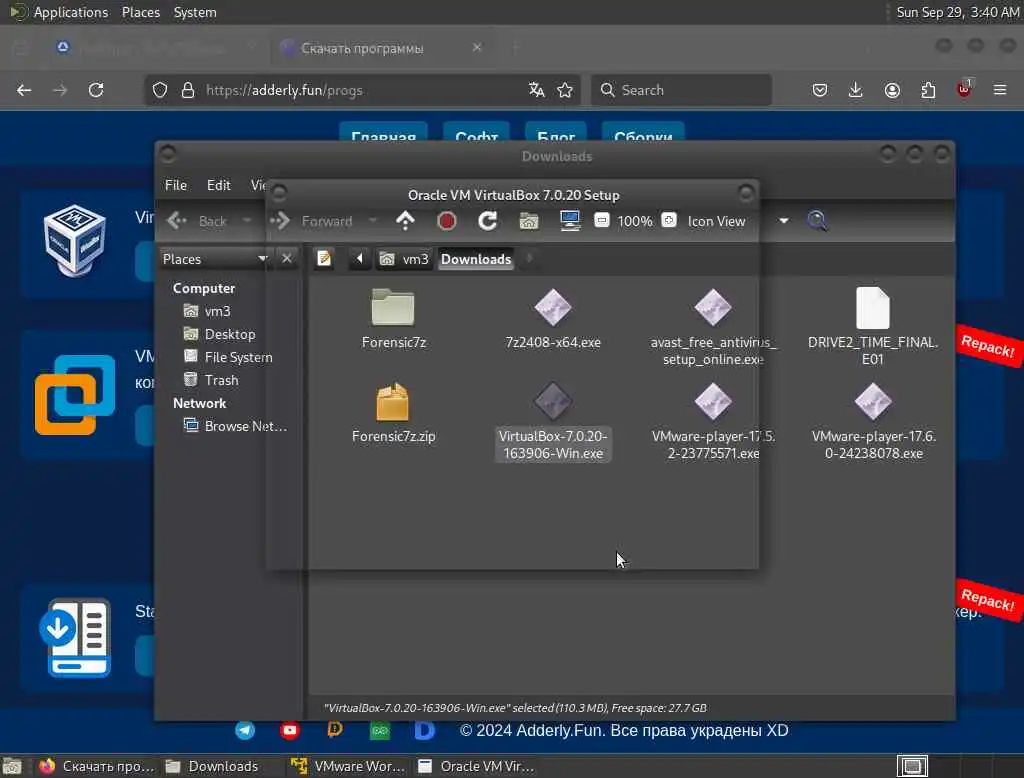This screenshot has width=1024, height=778.
Task: Open Back history dropdown arrow
Action: point(246,221)
